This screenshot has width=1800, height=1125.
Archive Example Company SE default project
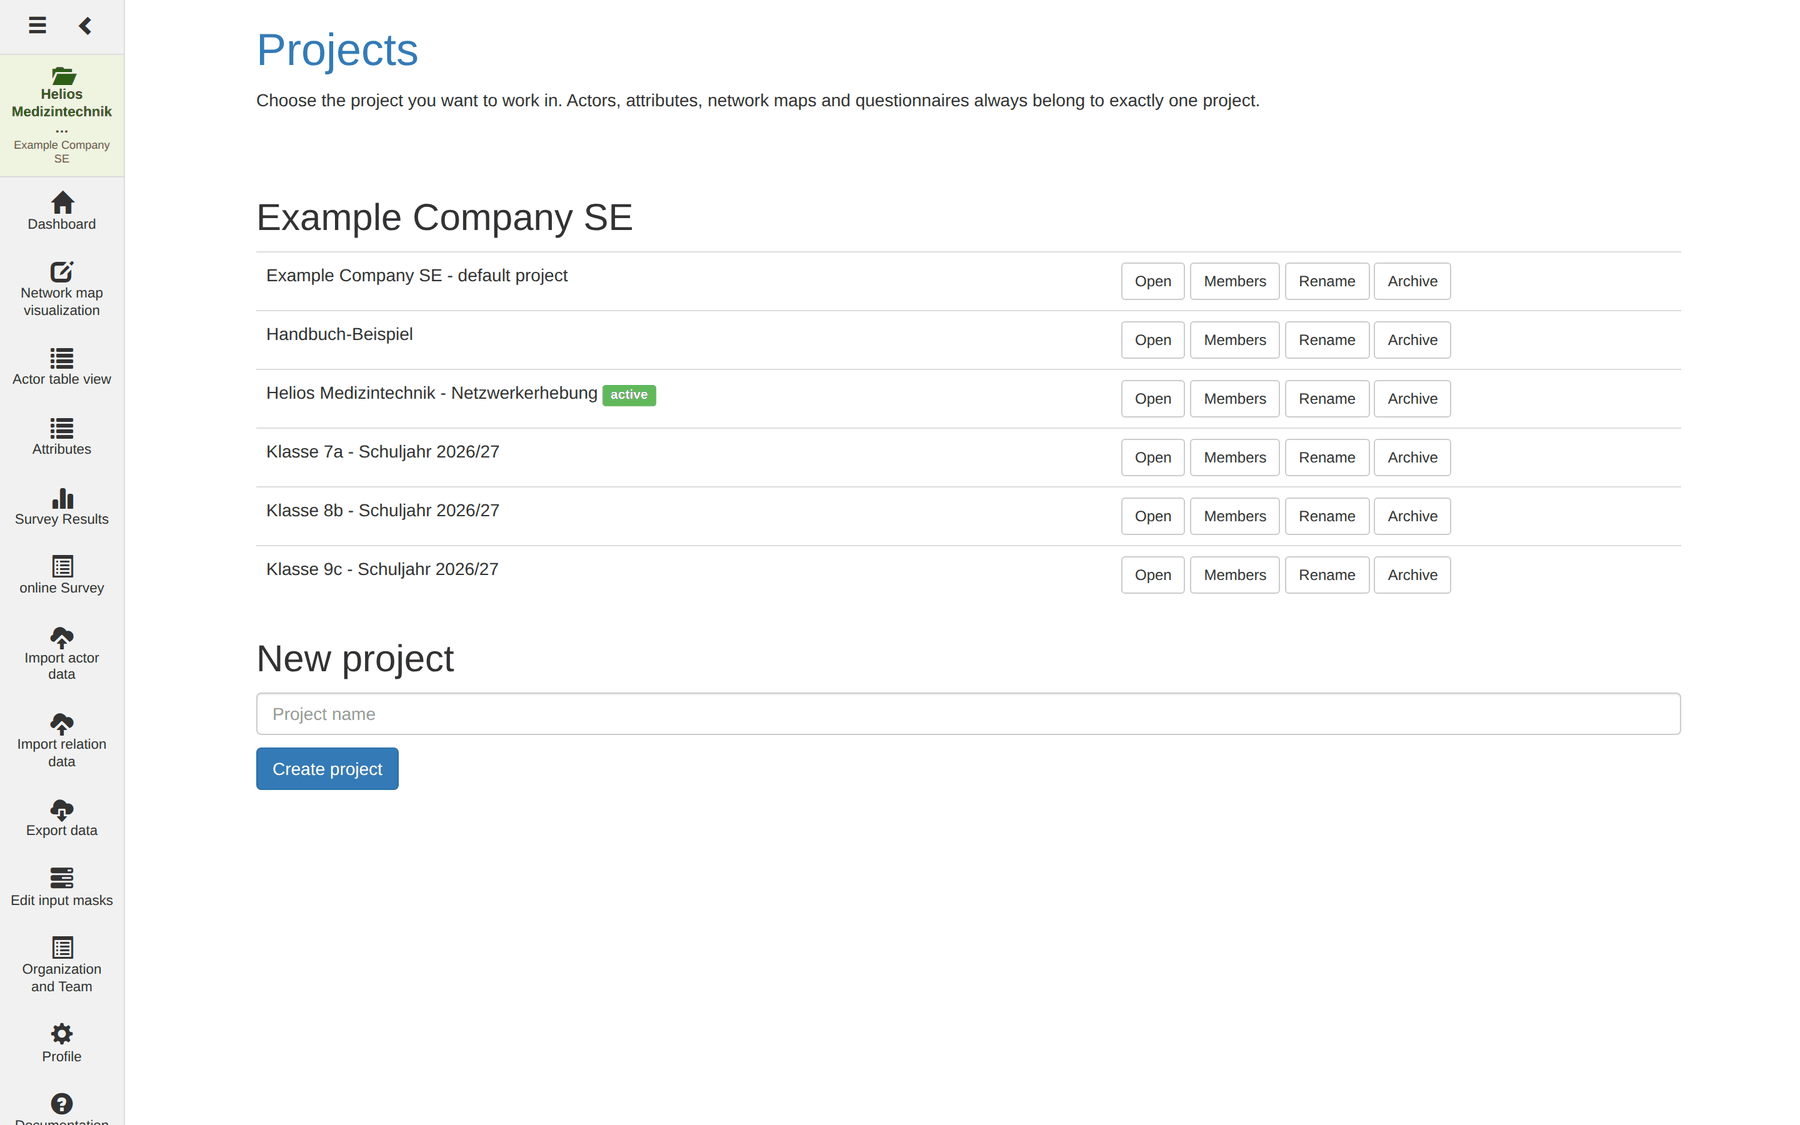pos(1412,281)
